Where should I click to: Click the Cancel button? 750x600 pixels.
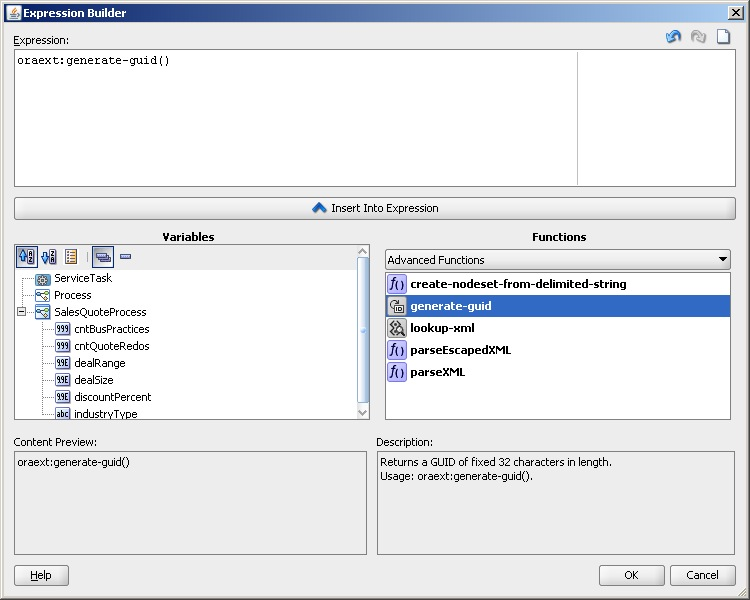point(702,575)
